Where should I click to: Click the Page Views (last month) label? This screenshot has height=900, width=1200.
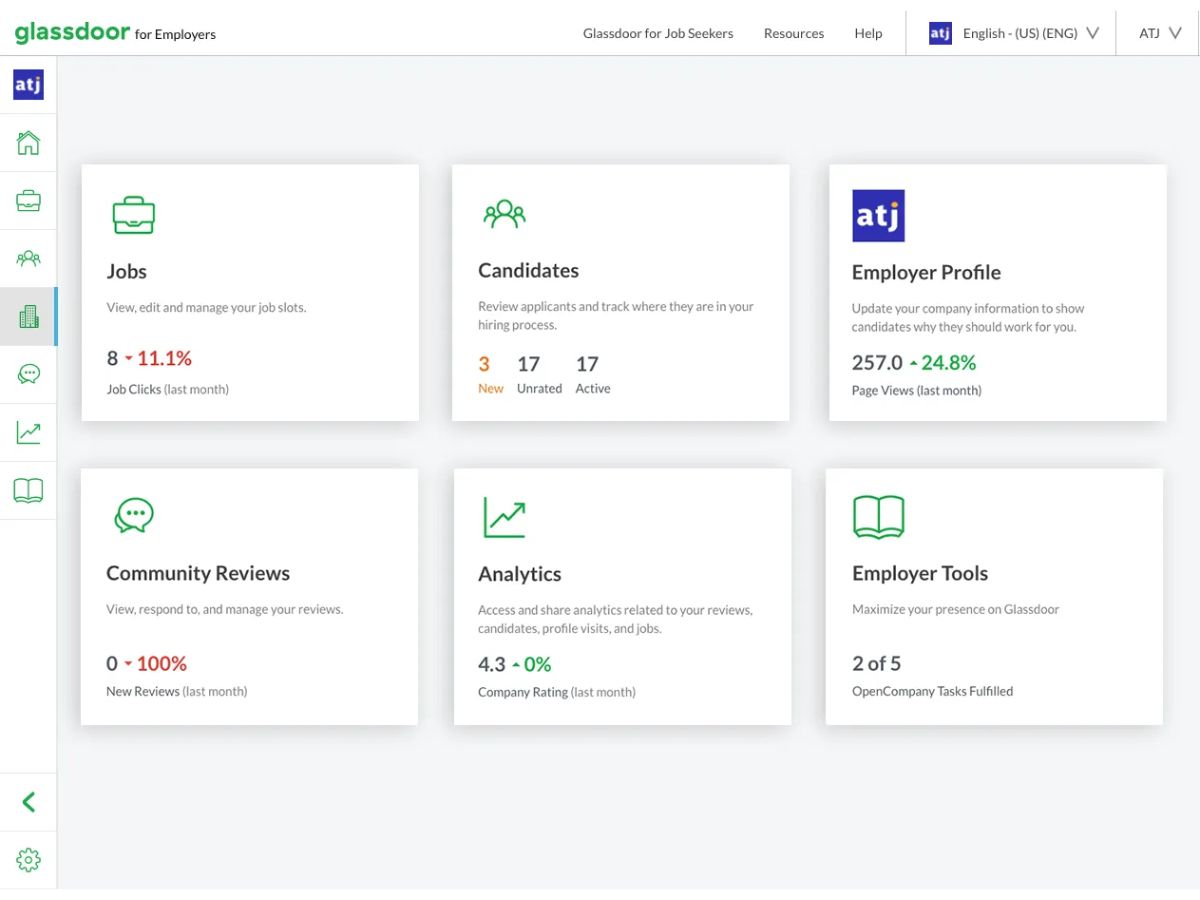(x=917, y=390)
